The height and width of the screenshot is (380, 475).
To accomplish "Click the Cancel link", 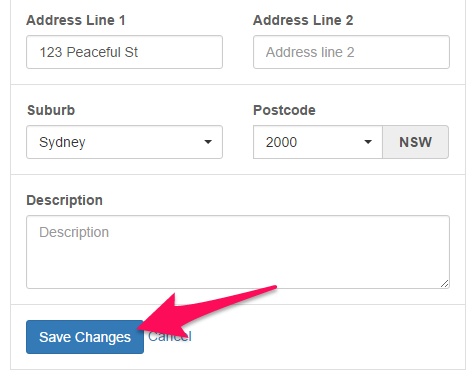I will pyautogui.click(x=170, y=336).
